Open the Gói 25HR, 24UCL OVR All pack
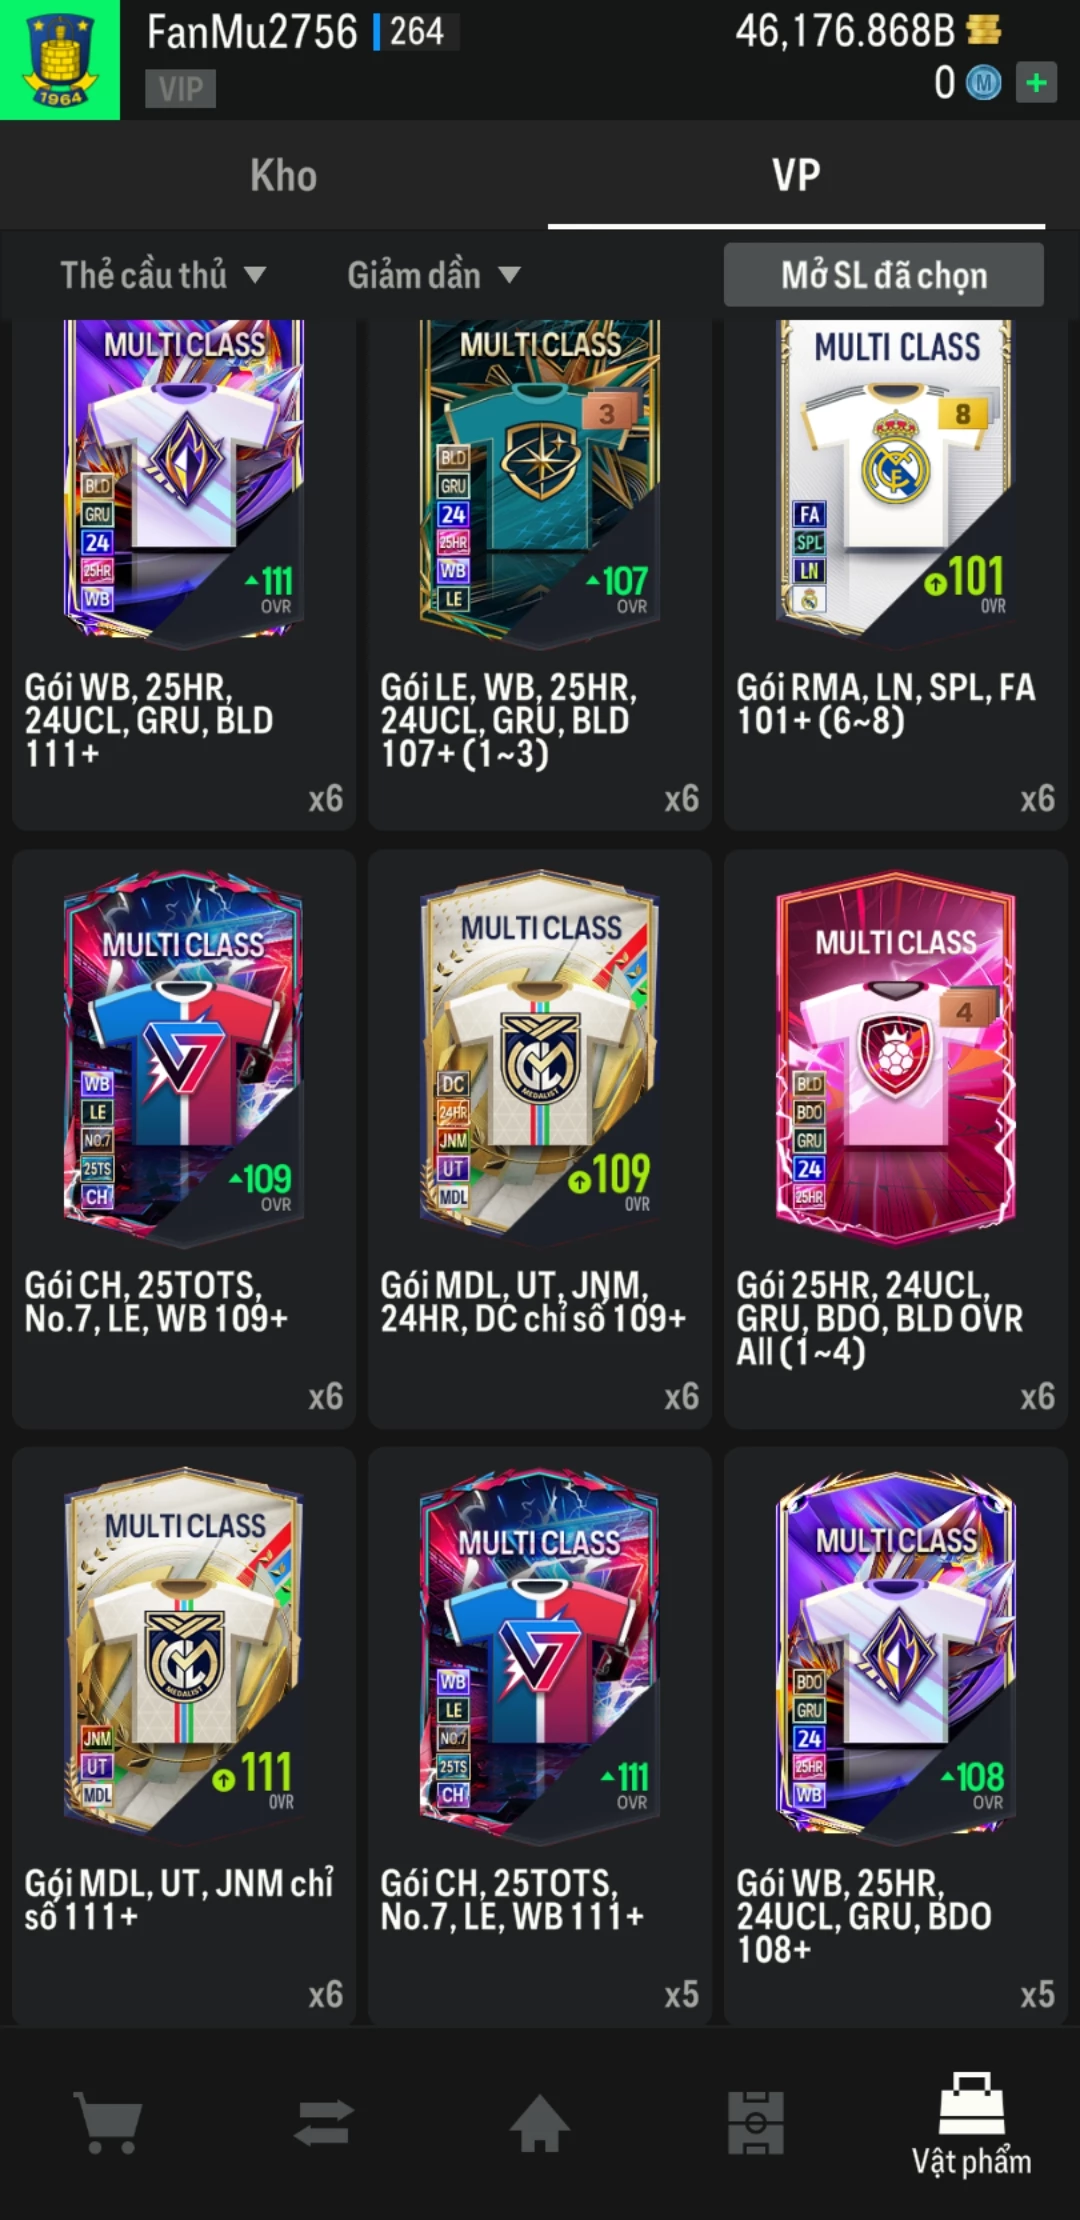This screenshot has height=2220, width=1080. point(896,1139)
